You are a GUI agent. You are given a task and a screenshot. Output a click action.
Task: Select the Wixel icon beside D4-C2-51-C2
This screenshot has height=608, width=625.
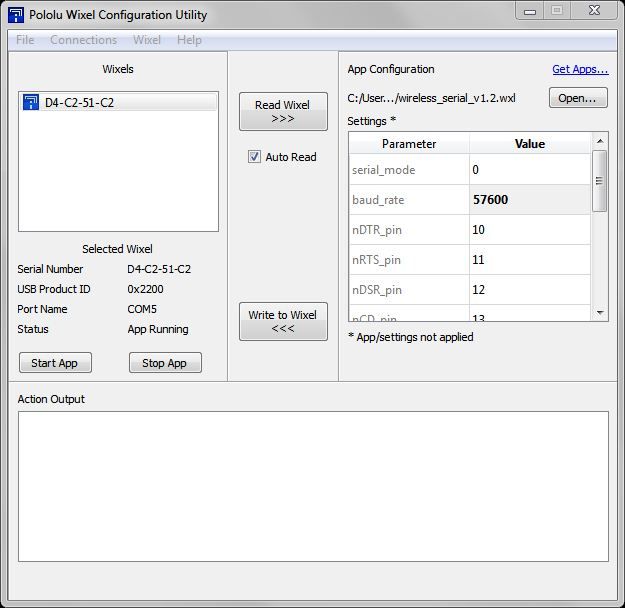(x=31, y=102)
